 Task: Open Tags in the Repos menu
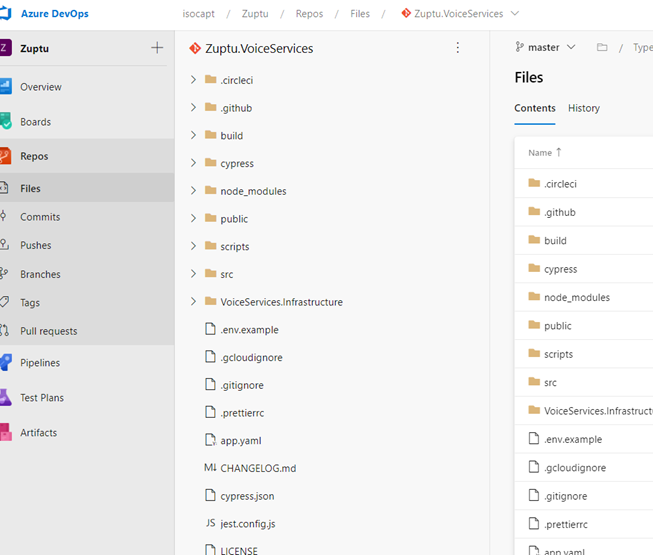coord(30,302)
